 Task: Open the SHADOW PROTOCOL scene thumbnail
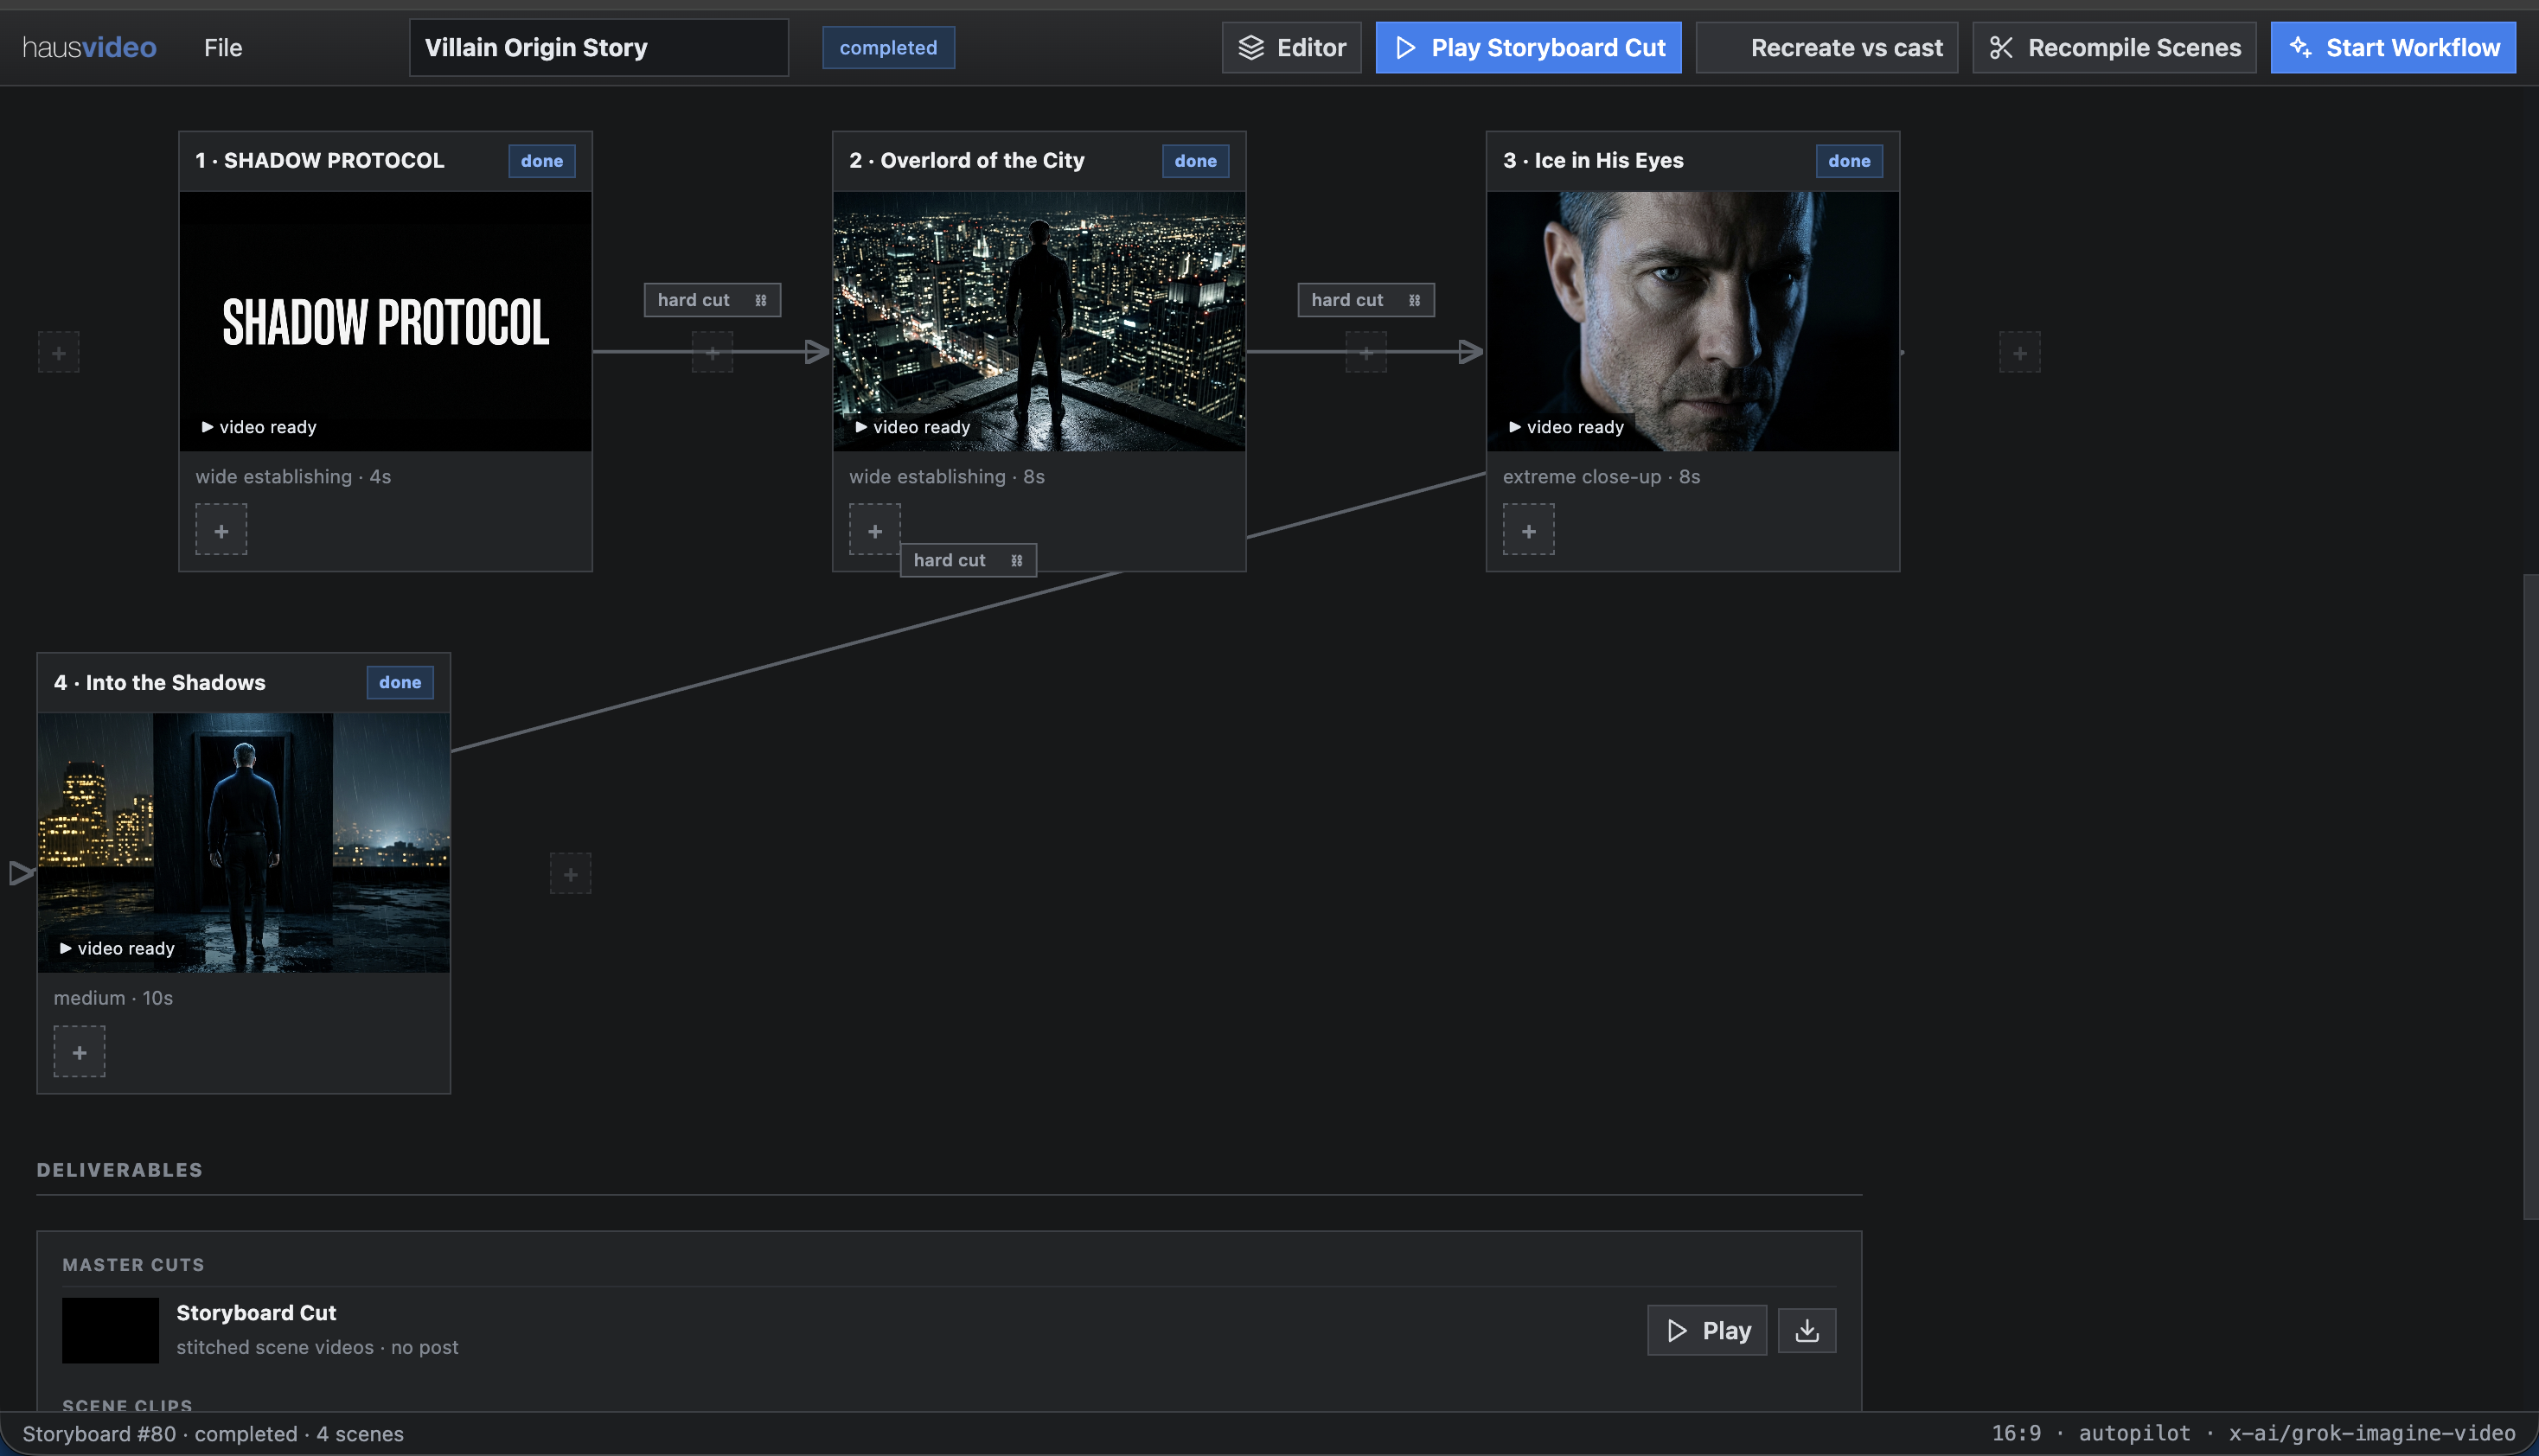point(385,321)
